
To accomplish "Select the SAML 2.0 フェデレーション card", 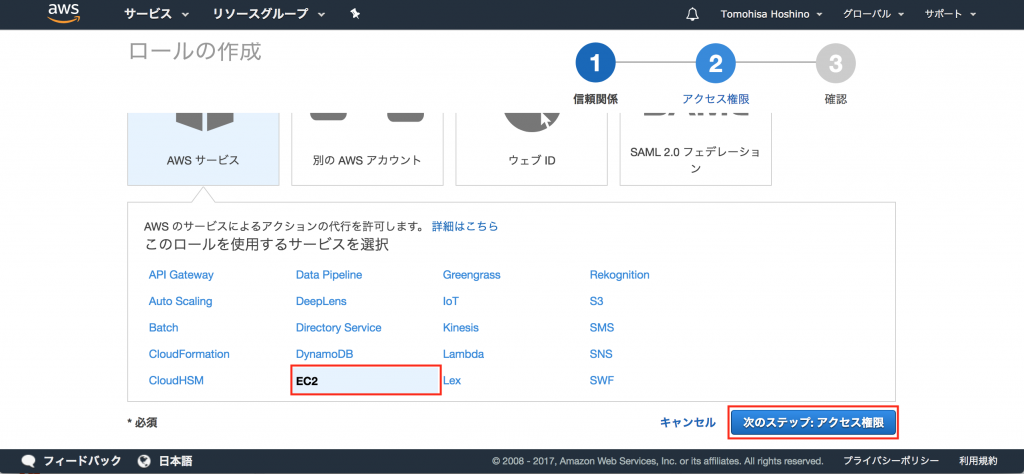I will pyautogui.click(x=696, y=150).
